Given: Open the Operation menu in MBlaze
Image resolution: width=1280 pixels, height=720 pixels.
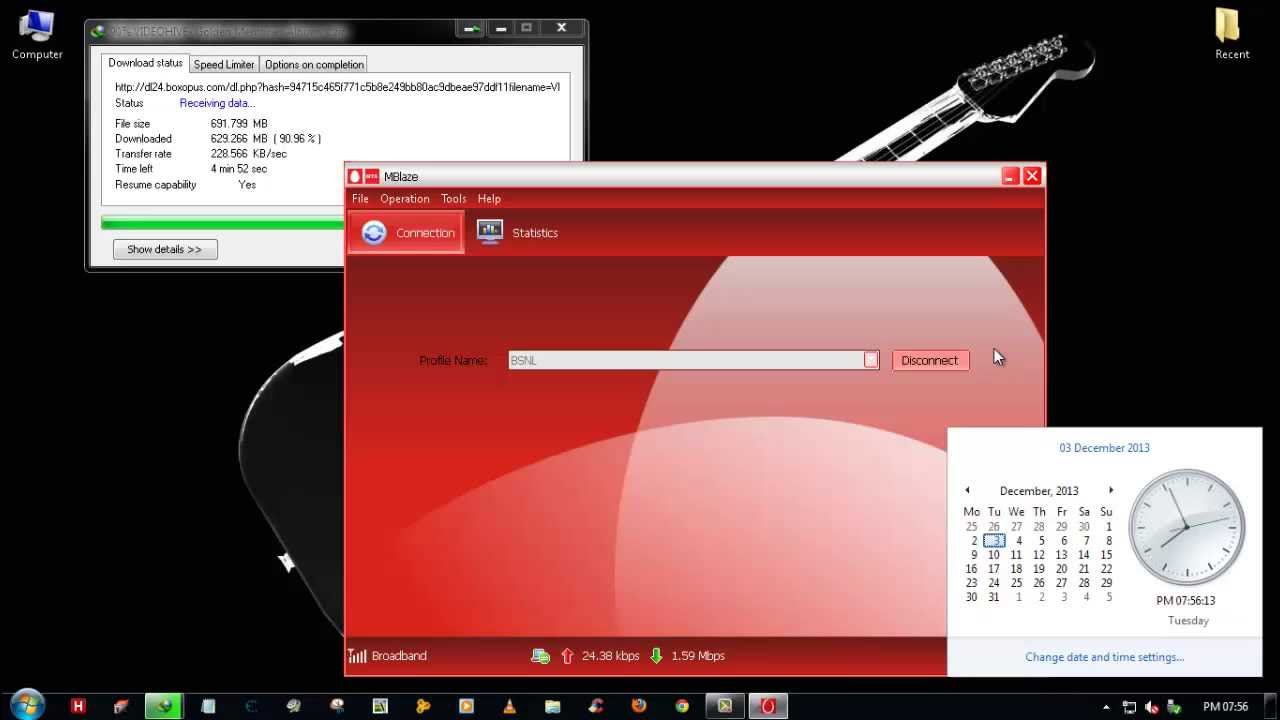Looking at the screenshot, I should pyautogui.click(x=405, y=199).
